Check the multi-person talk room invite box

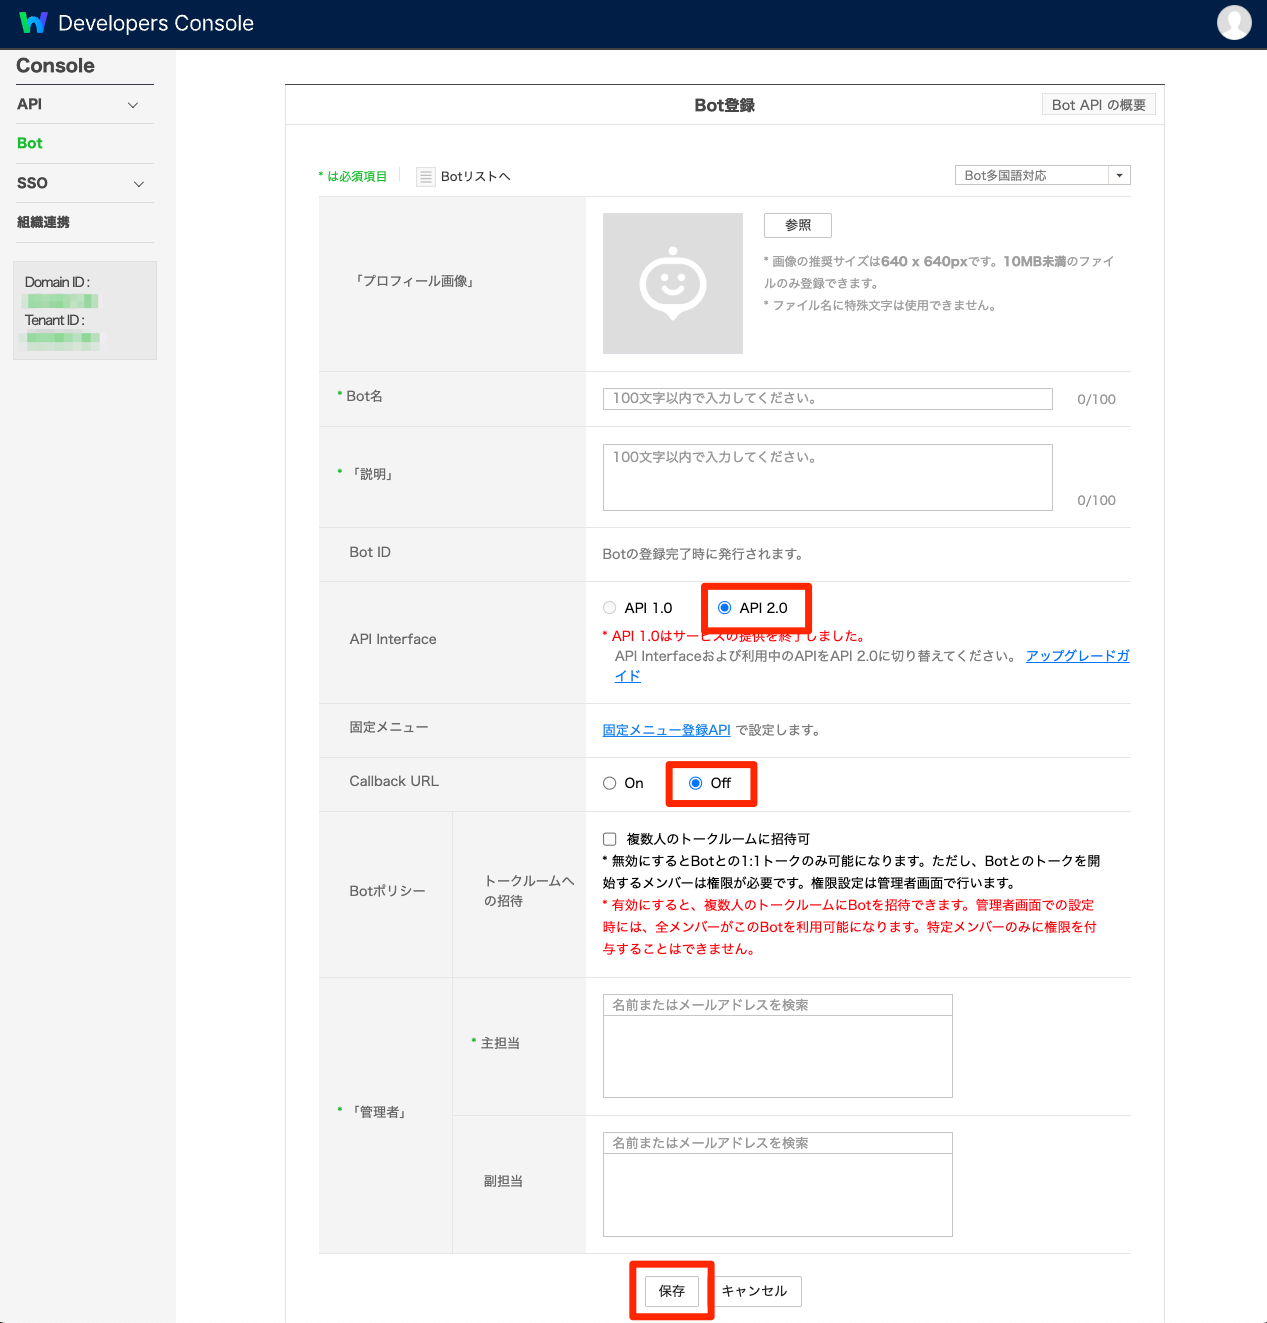[x=610, y=840]
